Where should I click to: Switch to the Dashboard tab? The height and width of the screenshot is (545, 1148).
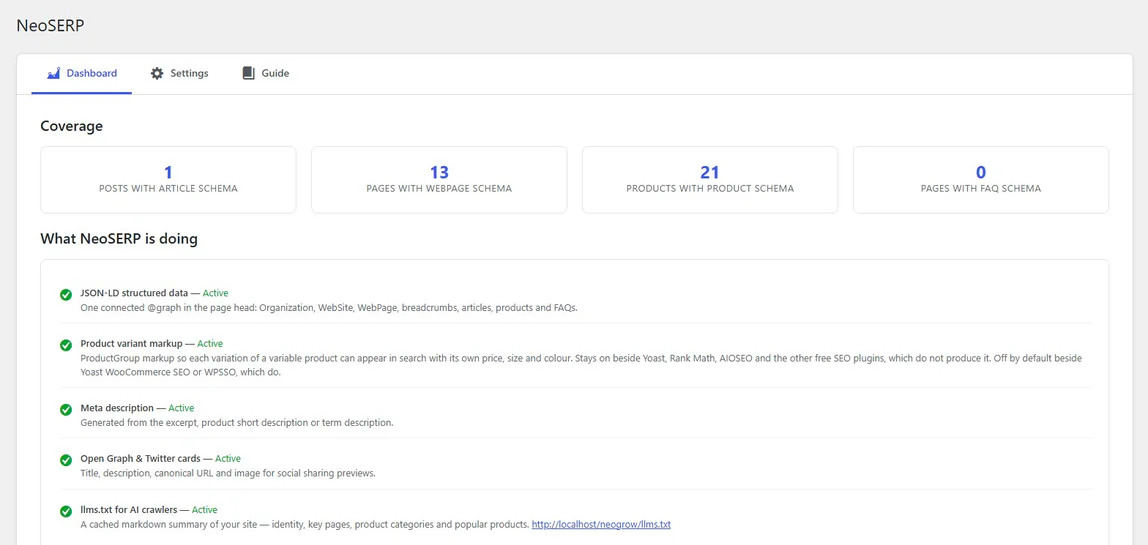click(x=82, y=73)
